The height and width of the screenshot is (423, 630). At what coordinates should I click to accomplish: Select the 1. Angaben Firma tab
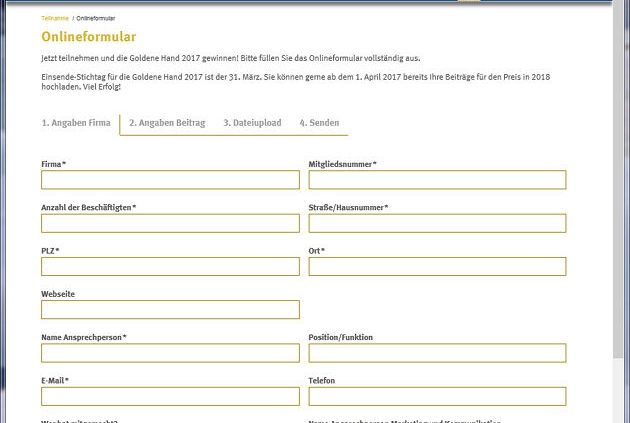point(76,123)
